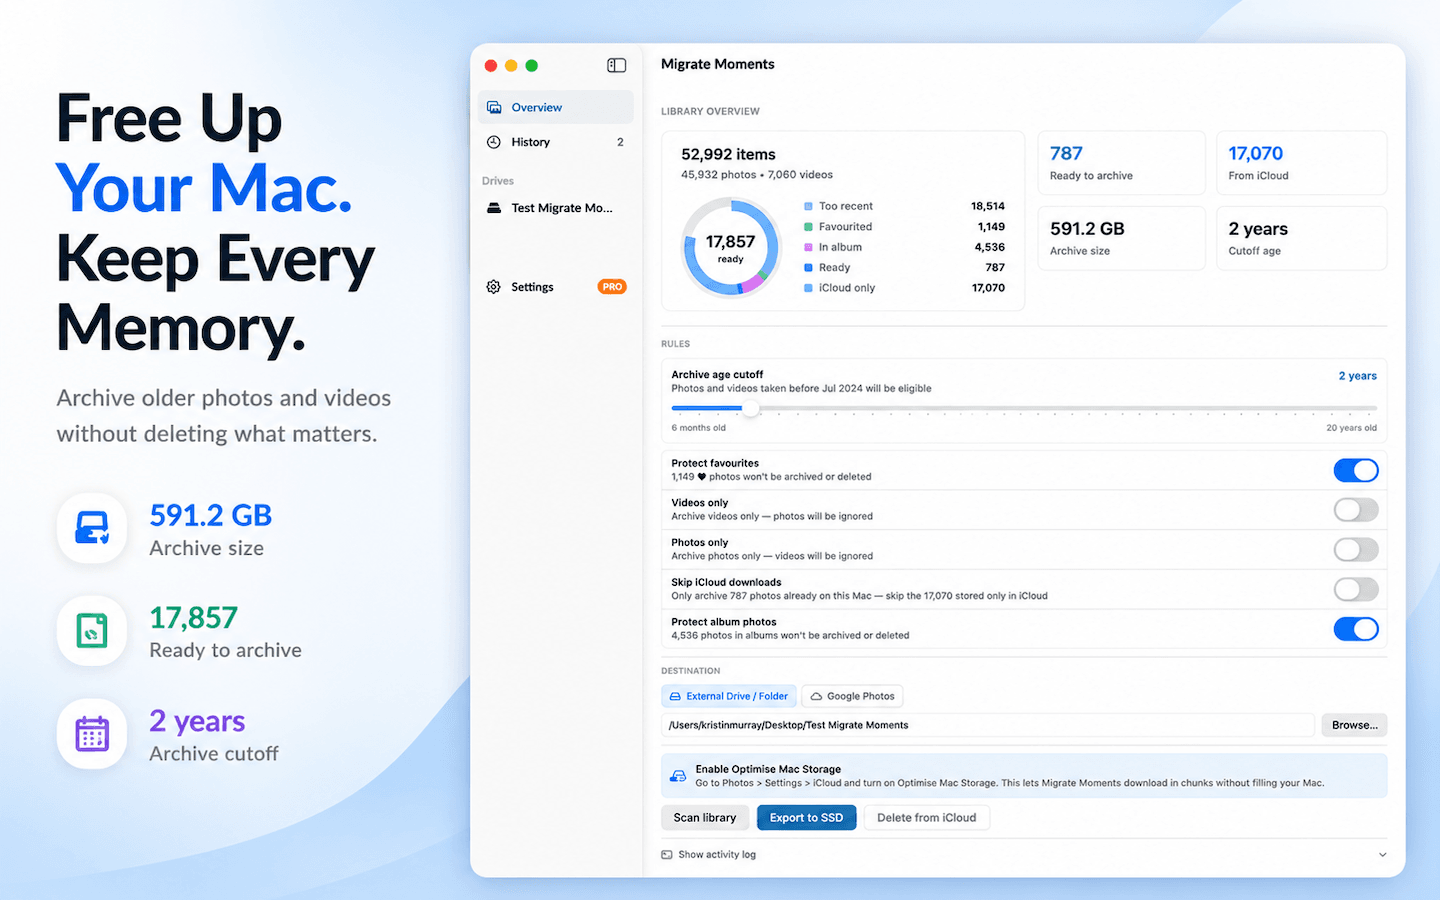Click Scan library button

tap(705, 818)
